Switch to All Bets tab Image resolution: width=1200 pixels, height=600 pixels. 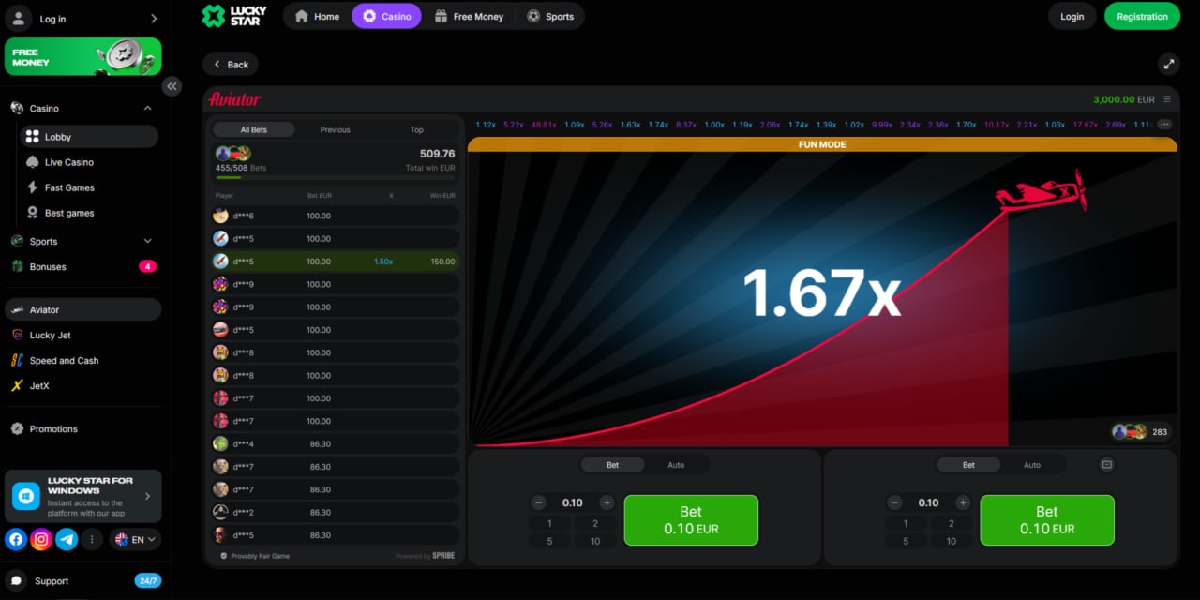253,130
